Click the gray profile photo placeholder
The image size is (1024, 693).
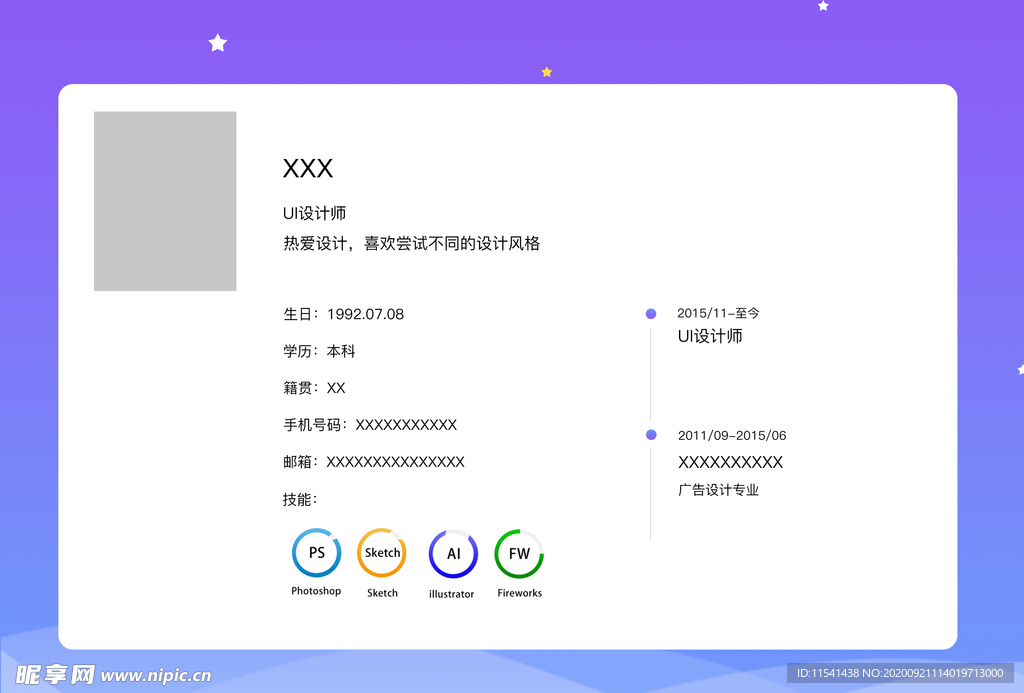pos(165,201)
